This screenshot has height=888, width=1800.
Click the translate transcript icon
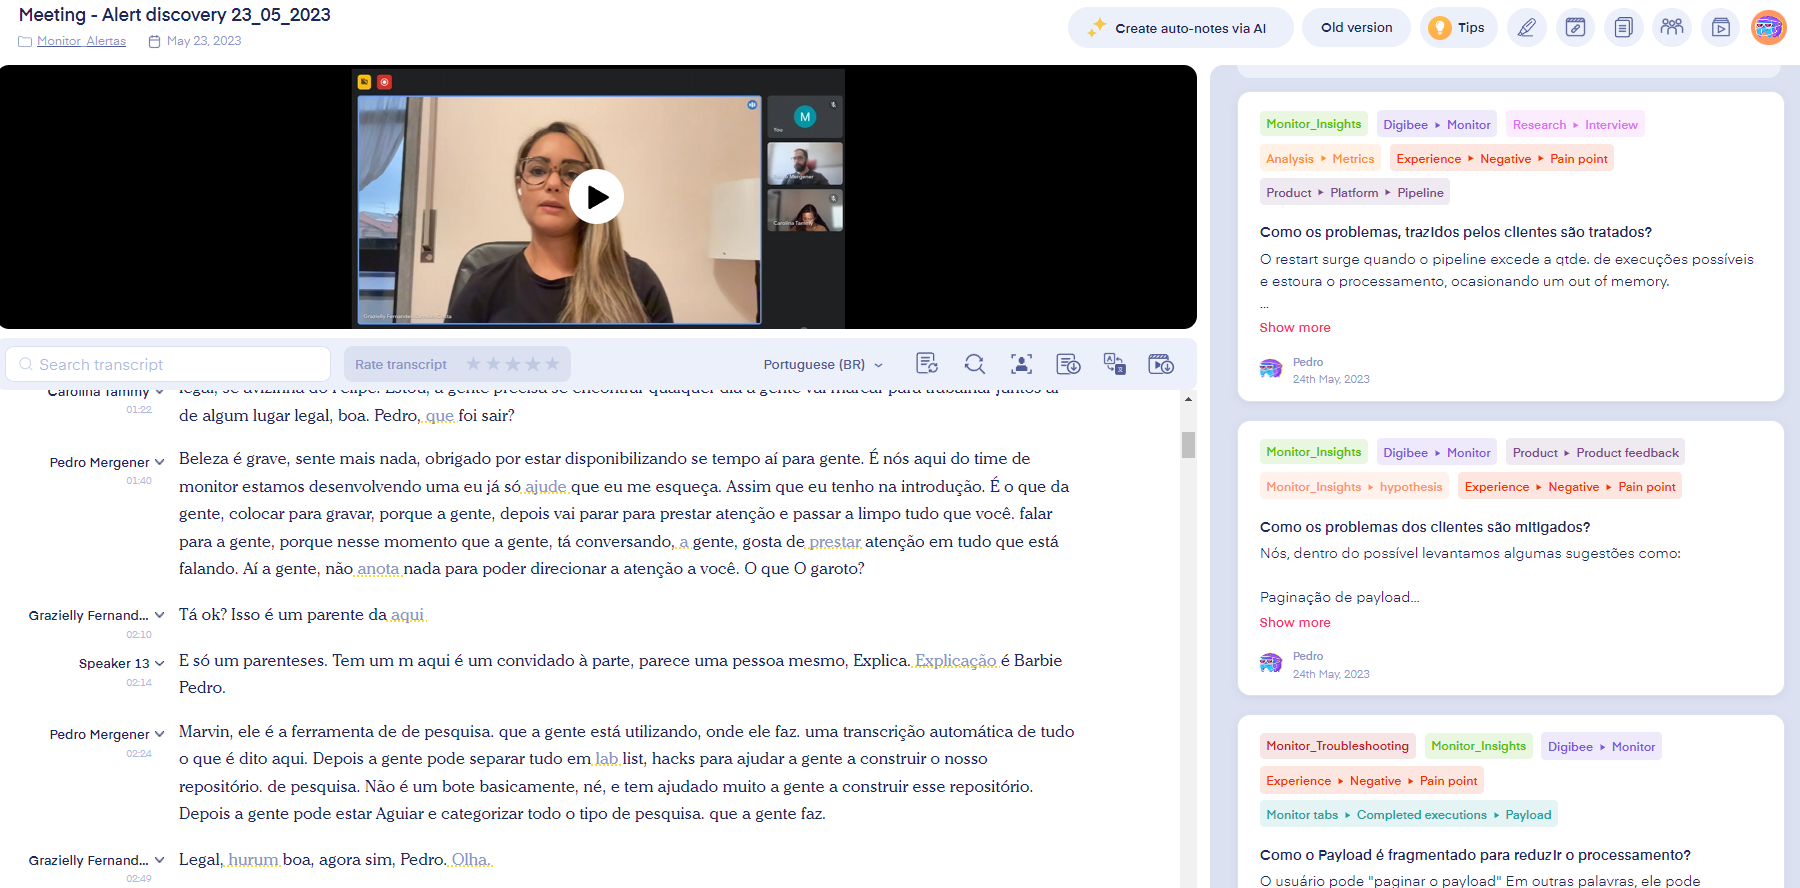1115,364
